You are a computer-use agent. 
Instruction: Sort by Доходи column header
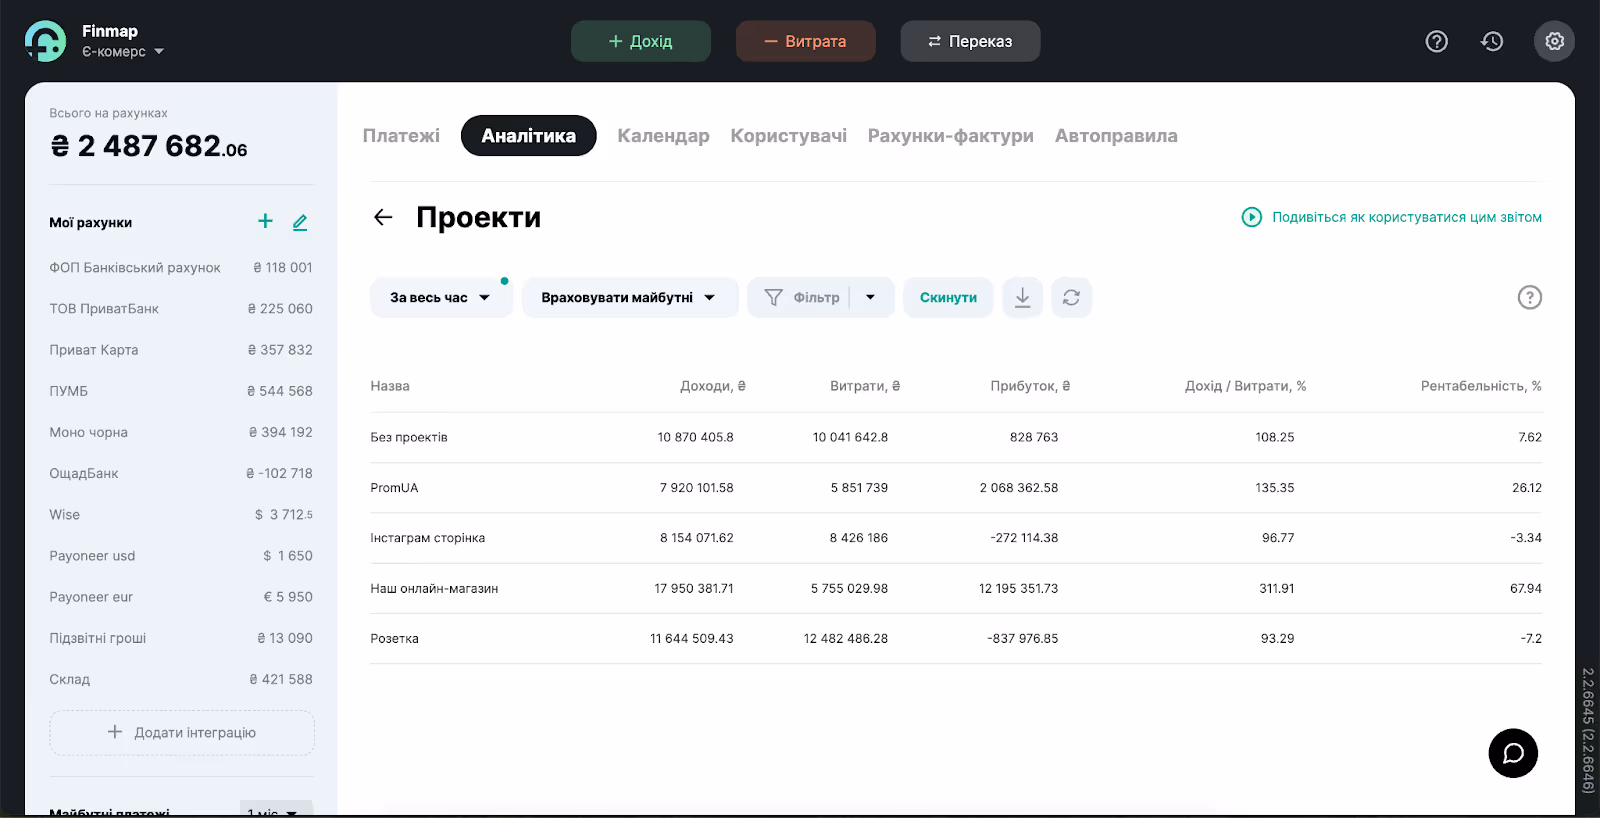pyautogui.click(x=713, y=386)
